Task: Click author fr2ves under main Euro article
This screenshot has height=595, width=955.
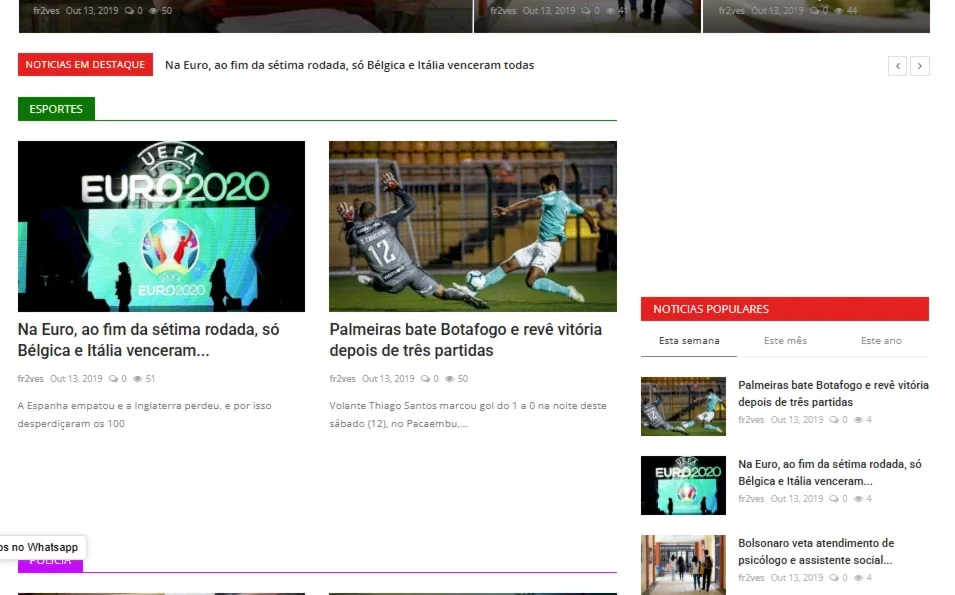Action: click(30, 379)
